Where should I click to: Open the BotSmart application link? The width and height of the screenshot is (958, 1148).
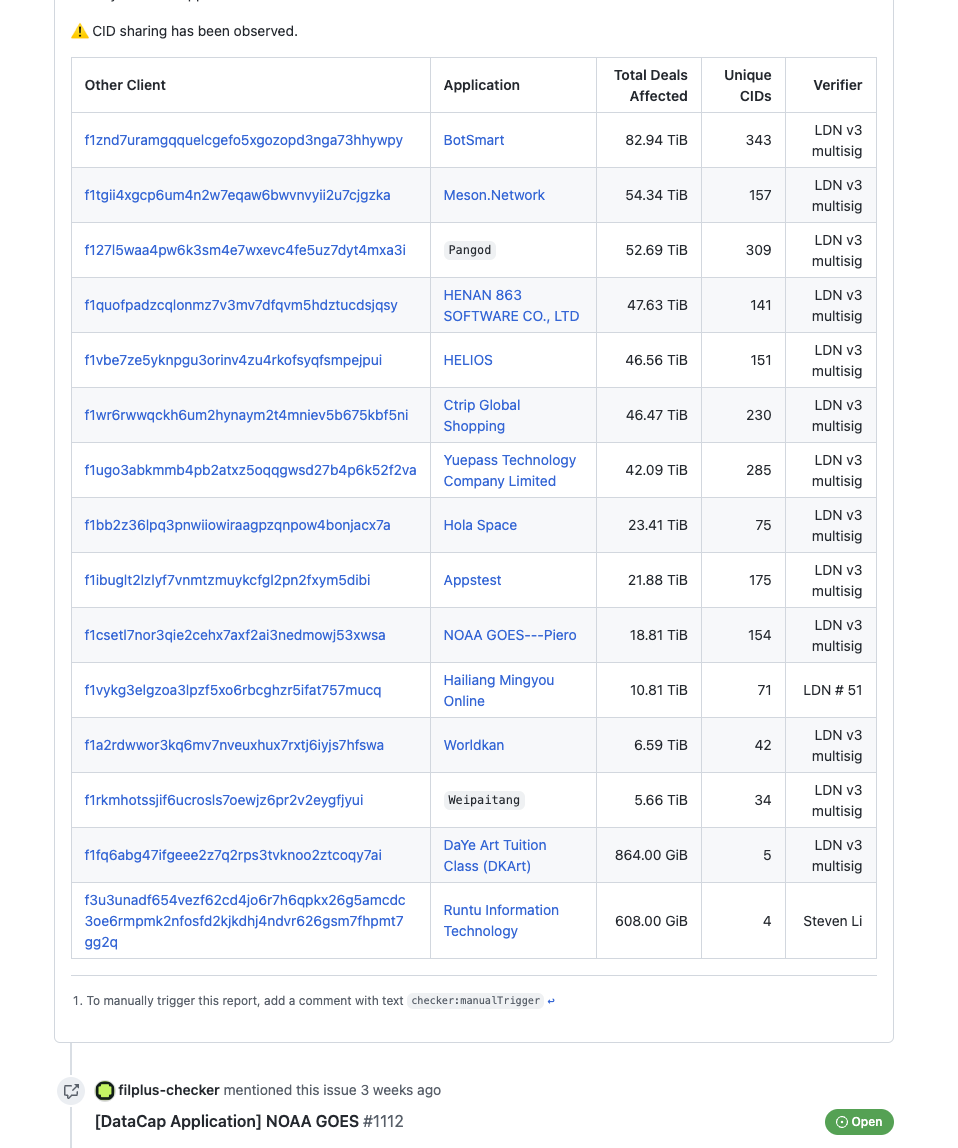[473, 140]
